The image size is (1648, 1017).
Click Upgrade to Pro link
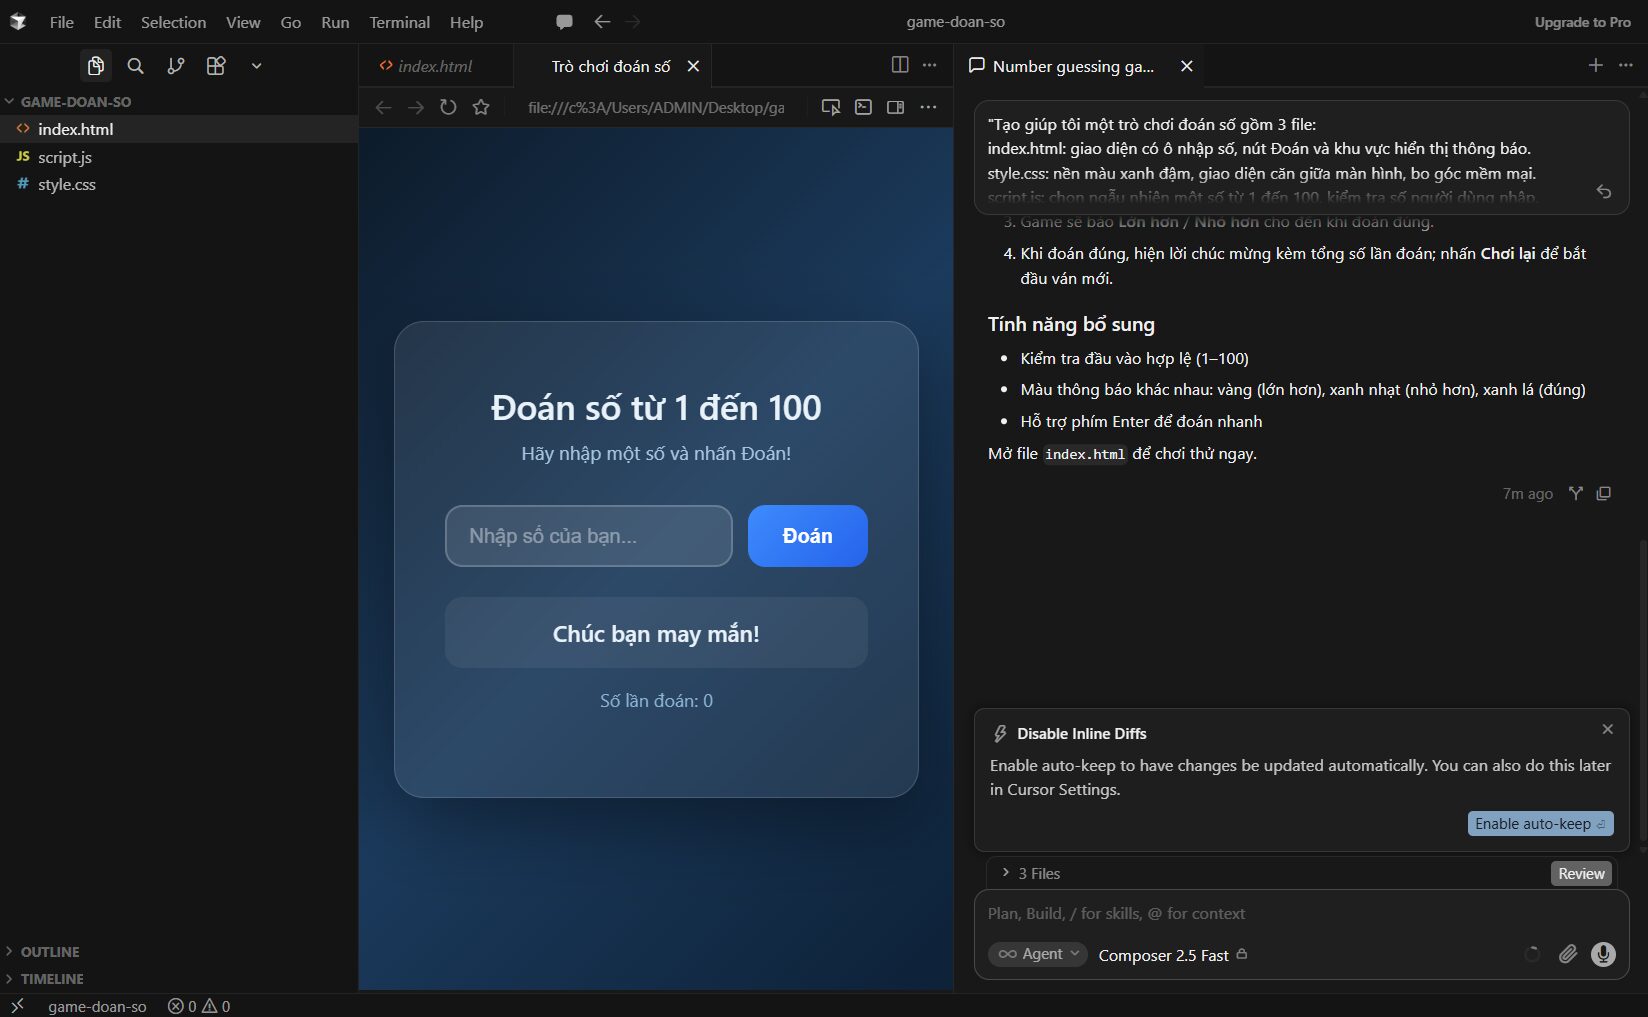(x=1582, y=22)
